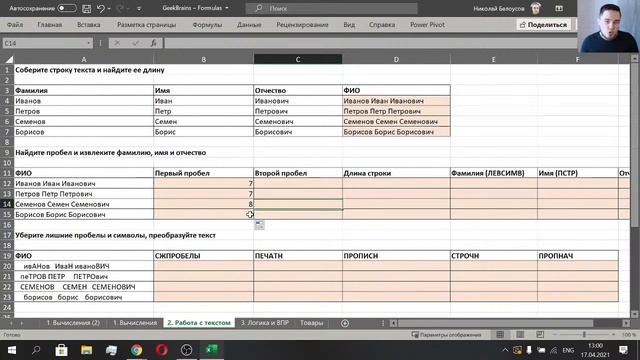This screenshot has height=360, width=640.
Task: Add a new sheet with plus icon
Action: click(344, 323)
